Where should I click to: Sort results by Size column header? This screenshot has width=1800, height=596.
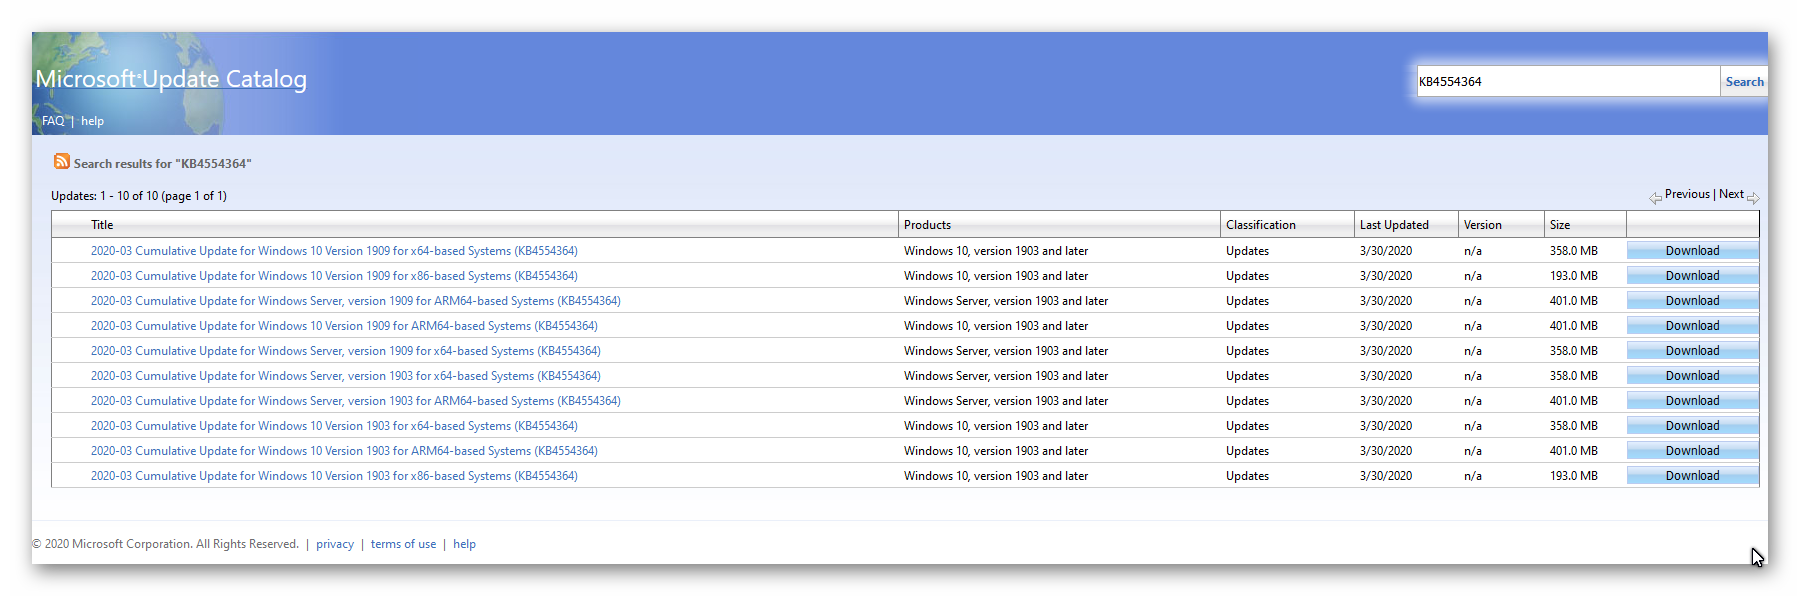(1560, 225)
